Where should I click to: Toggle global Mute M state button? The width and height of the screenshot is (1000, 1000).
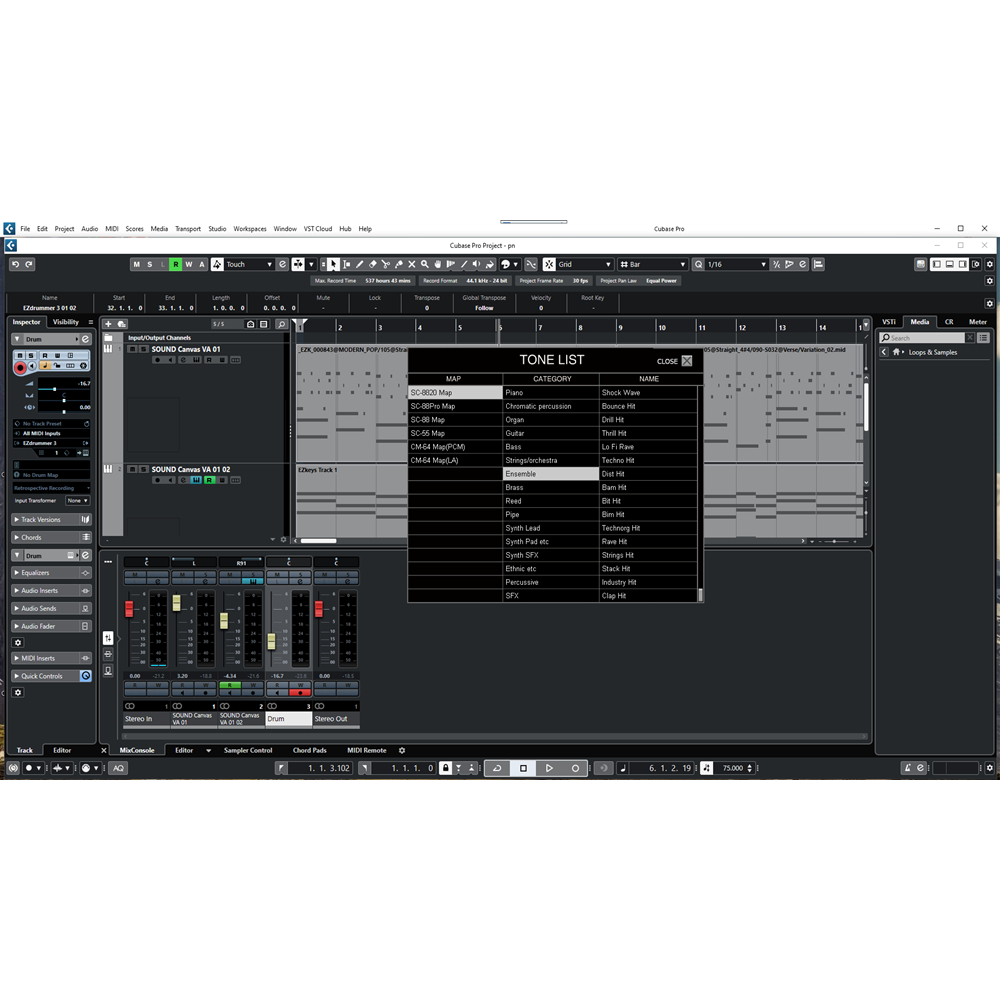[x=136, y=264]
